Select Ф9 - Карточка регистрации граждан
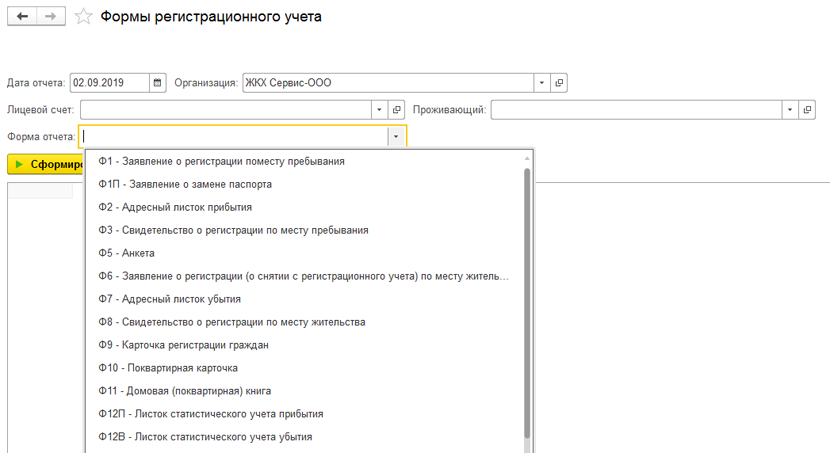 click(x=183, y=345)
